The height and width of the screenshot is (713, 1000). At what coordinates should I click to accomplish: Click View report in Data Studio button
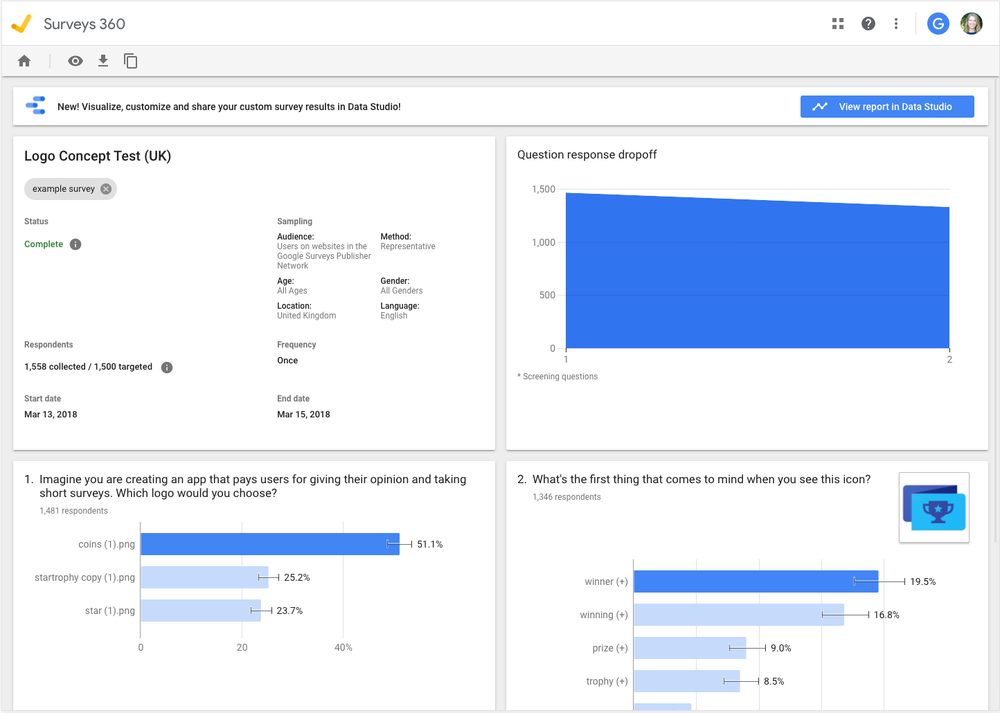tap(887, 106)
